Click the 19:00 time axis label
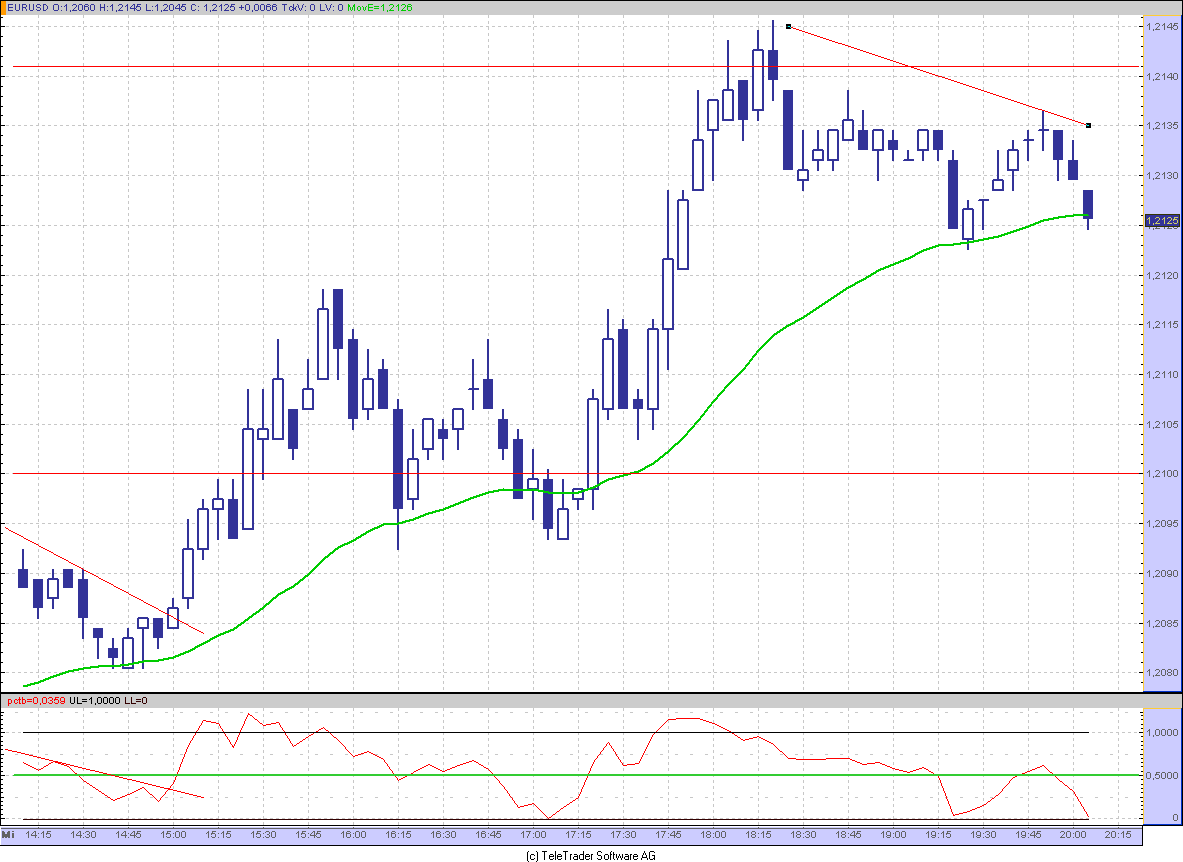This screenshot has width=1183, height=862. (893, 835)
